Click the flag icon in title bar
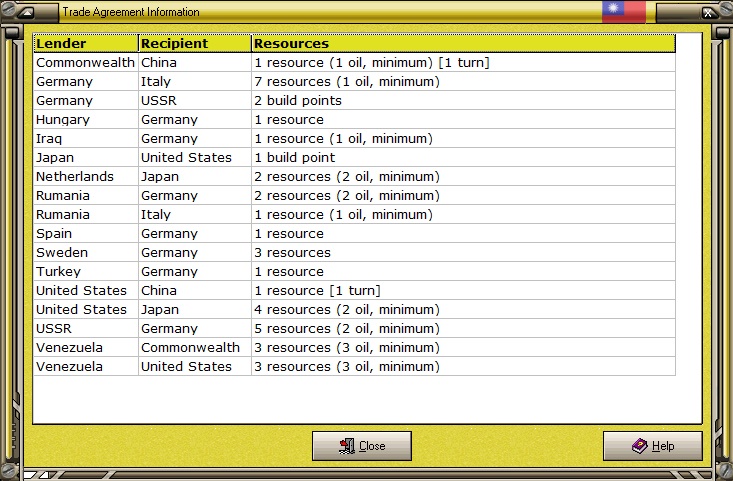This screenshot has width=733, height=481. pos(624,12)
